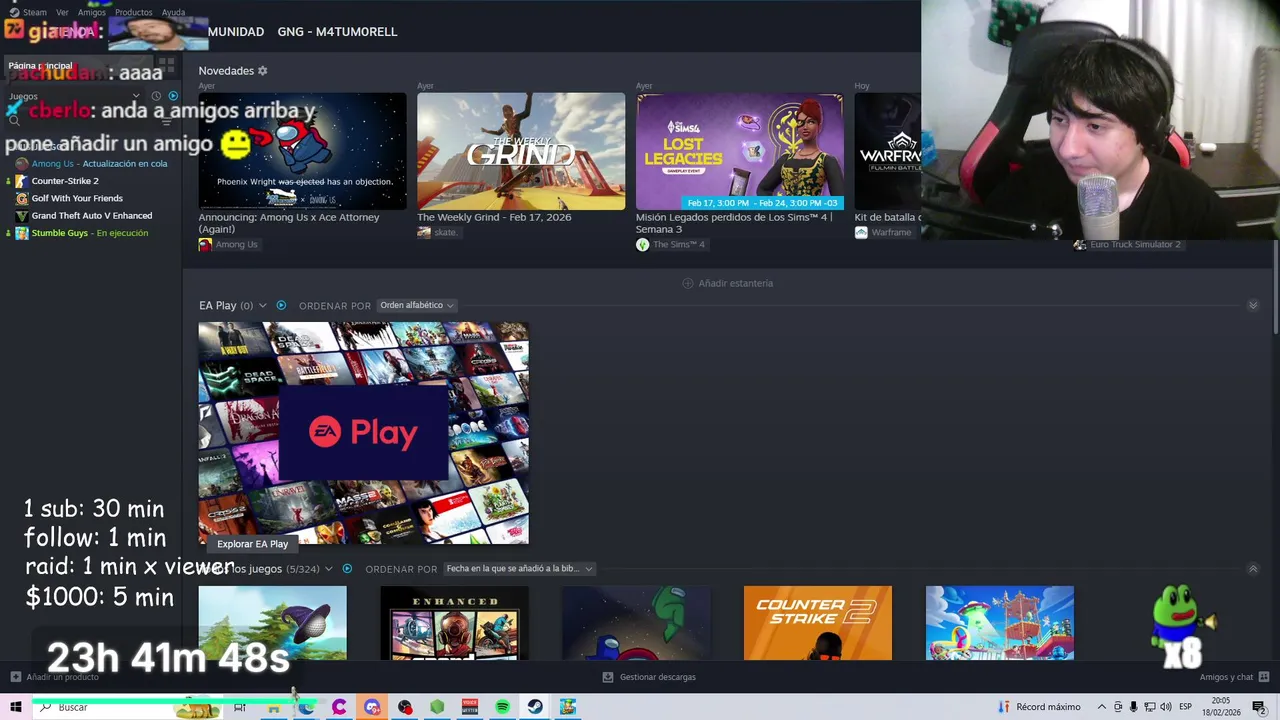Open the green cube taskbar app
This screenshot has width=1280, height=720.
pos(437,707)
